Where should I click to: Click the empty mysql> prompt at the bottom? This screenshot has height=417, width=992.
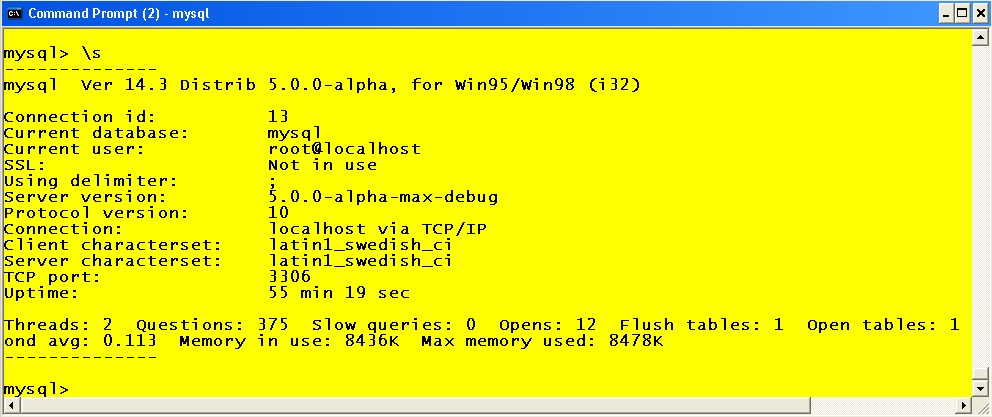pos(36,389)
